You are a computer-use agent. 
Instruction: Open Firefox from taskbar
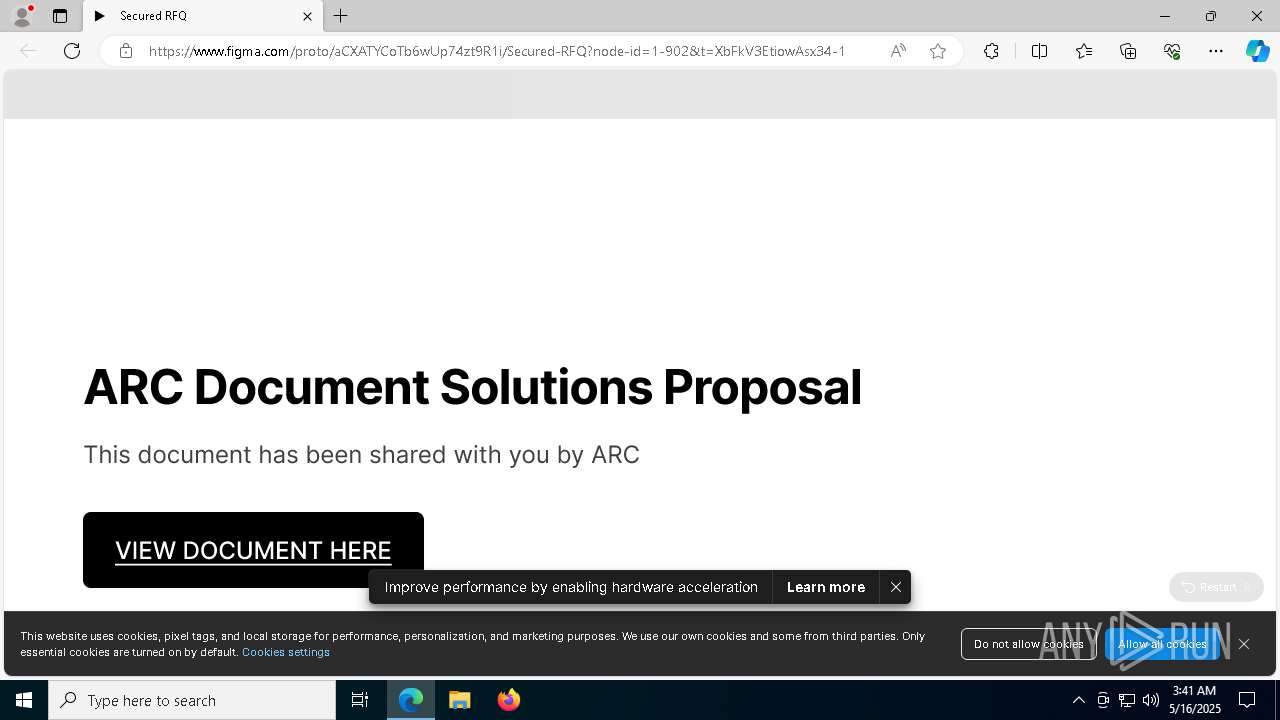[x=509, y=700]
